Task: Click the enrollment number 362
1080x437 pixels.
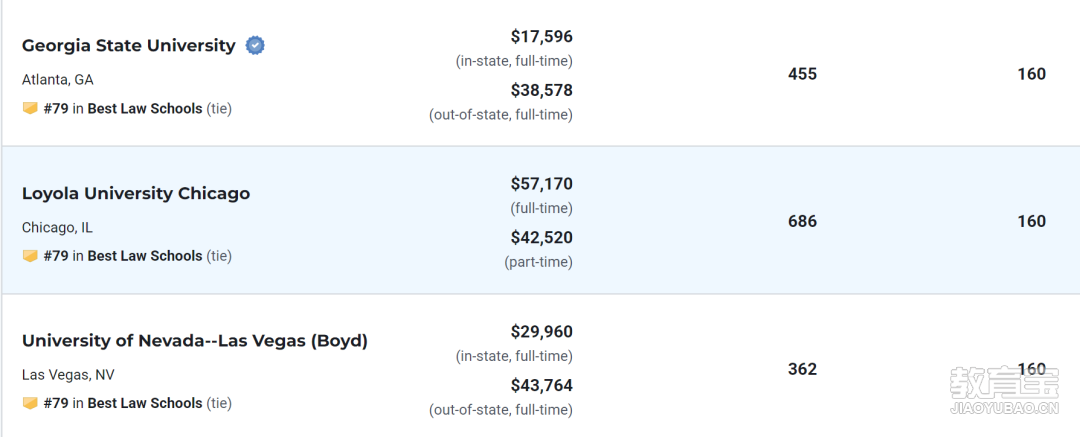Action: 802,369
